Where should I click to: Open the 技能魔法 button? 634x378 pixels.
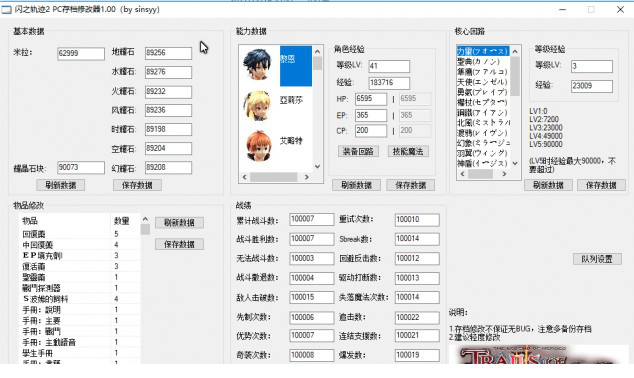pyautogui.click(x=408, y=151)
